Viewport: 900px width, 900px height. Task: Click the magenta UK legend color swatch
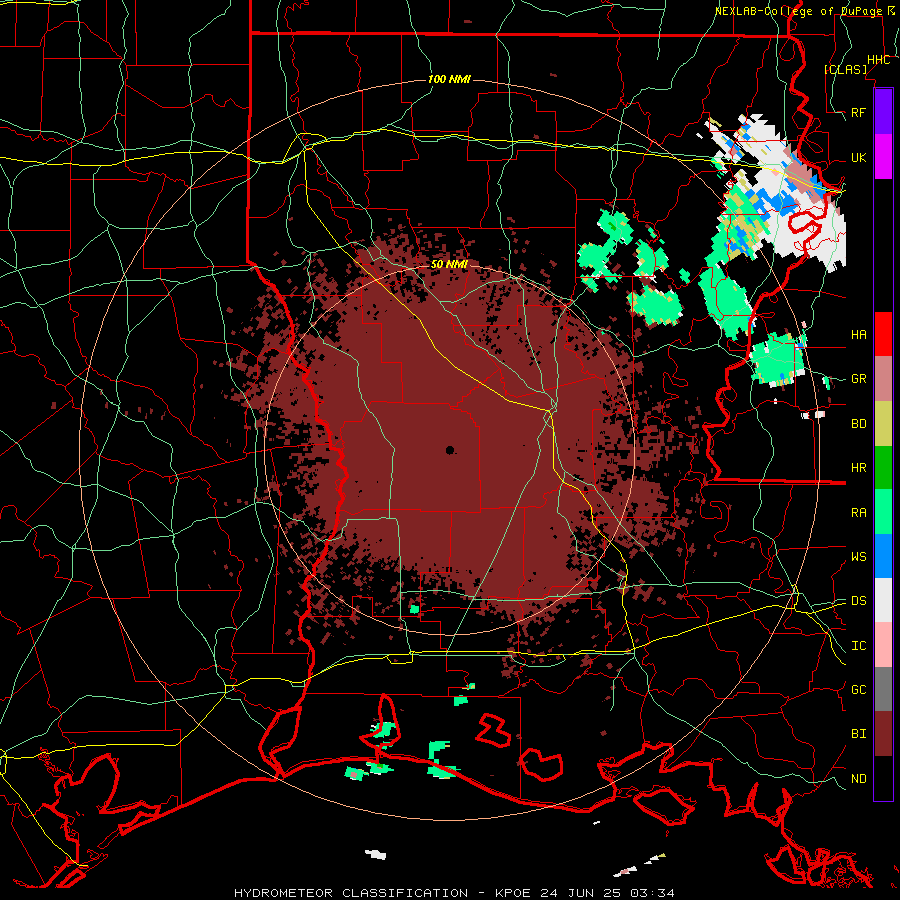[x=883, y=157]
